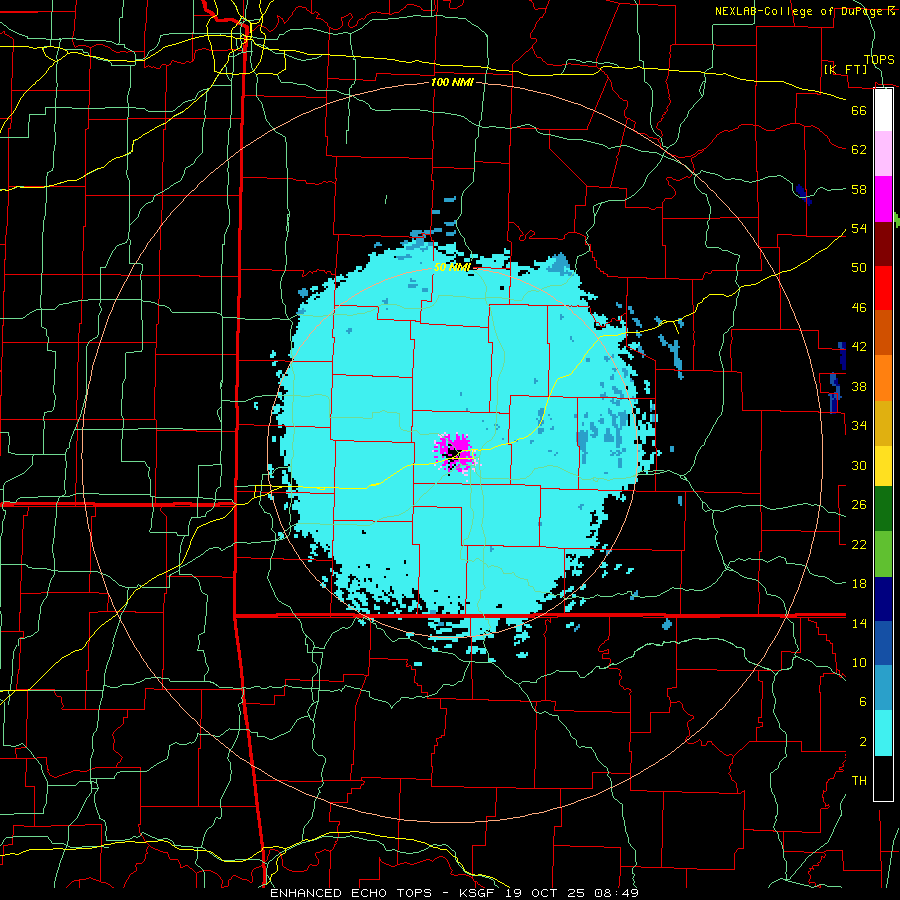Image resolution: width=900 pixels, height=900 pixels.
Task: Click the 46 value on the legend
Action: [x=859, y=308]
